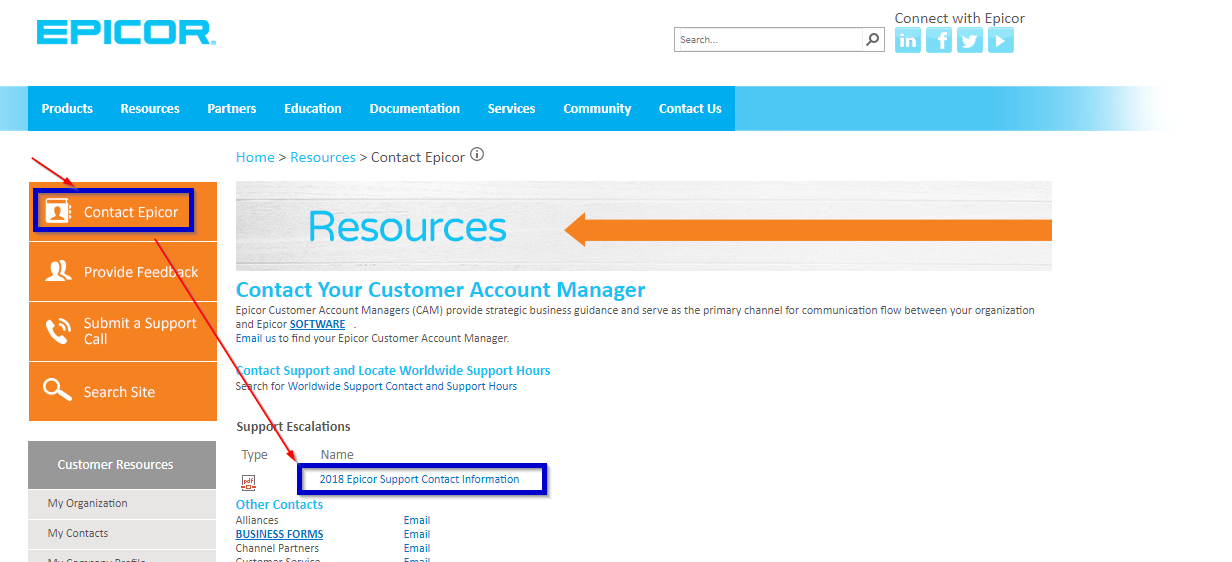Select Contact Epicor sidebar button
Screen dimensions: 1232x562
123,212
